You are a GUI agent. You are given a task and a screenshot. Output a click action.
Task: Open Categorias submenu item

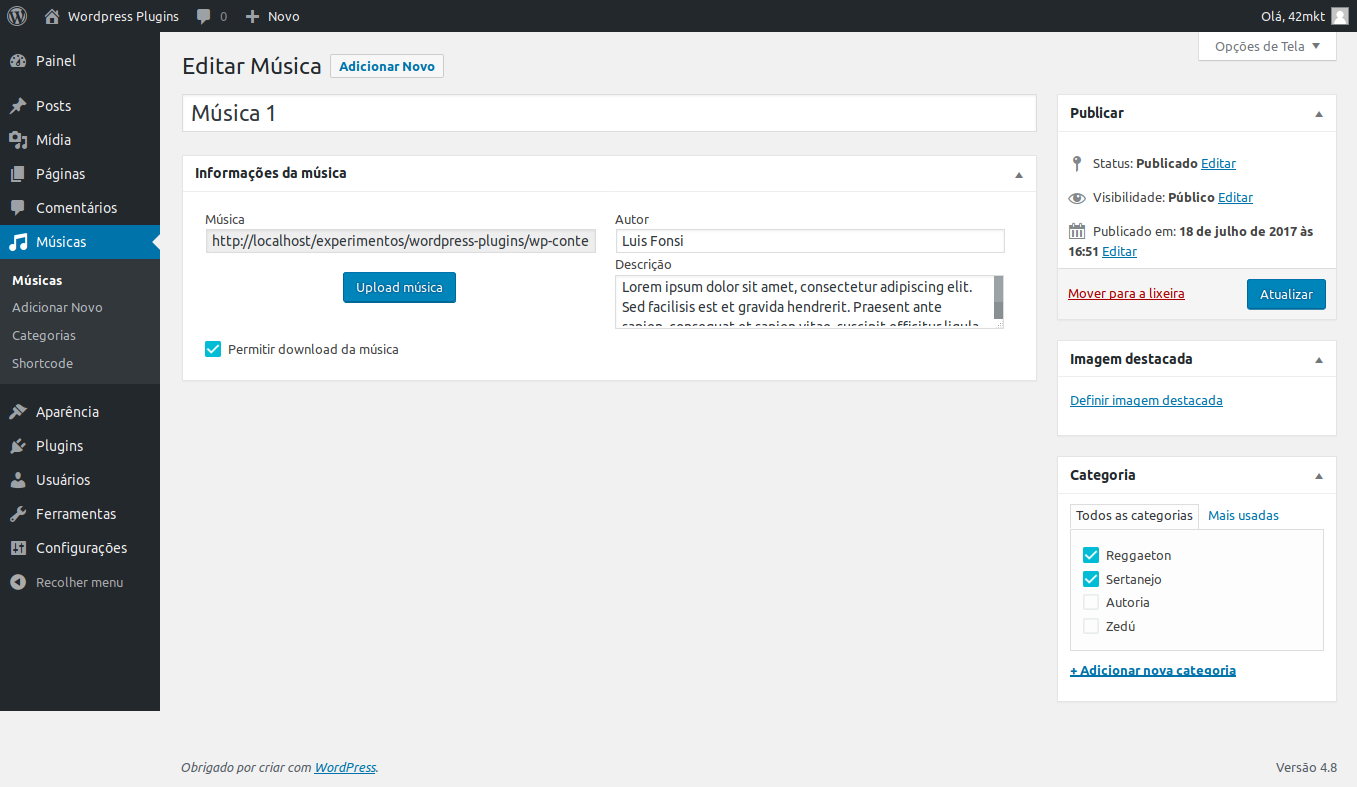pyautogui.click(x=44, y=336)
